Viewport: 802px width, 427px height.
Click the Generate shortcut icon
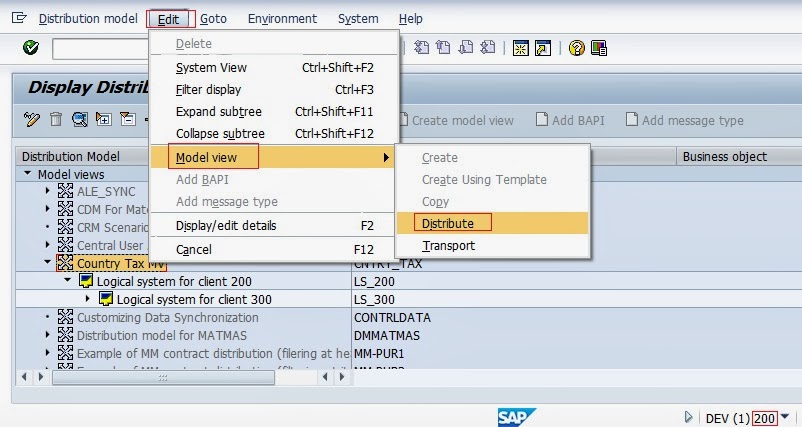pos(543,48)
